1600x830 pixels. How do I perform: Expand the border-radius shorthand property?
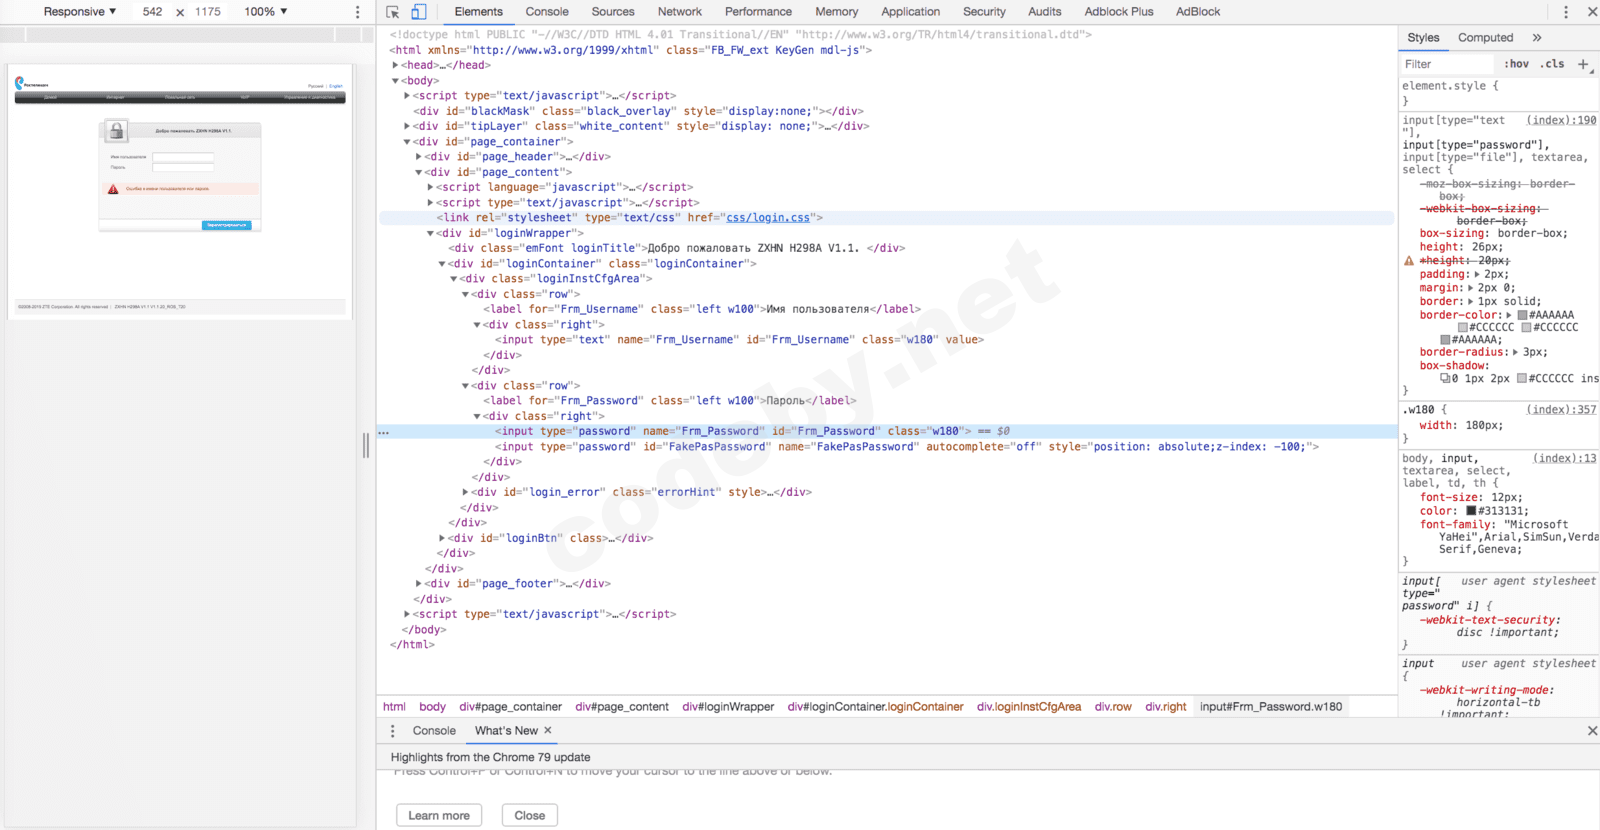(x=1515, y=352)
